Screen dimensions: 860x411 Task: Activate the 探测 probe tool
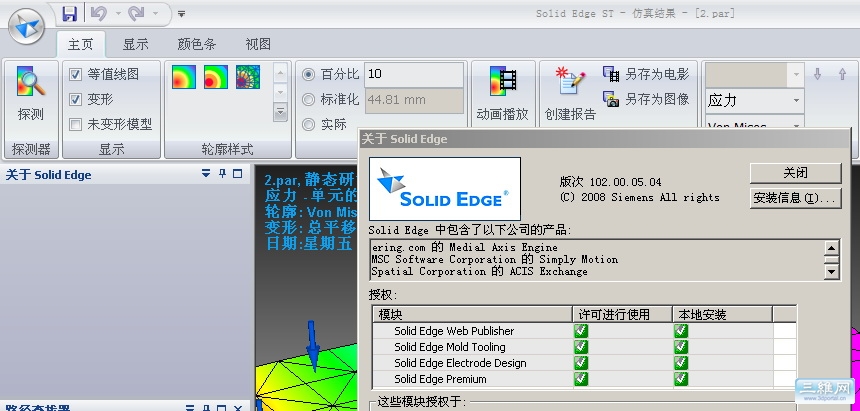point(31,93)
